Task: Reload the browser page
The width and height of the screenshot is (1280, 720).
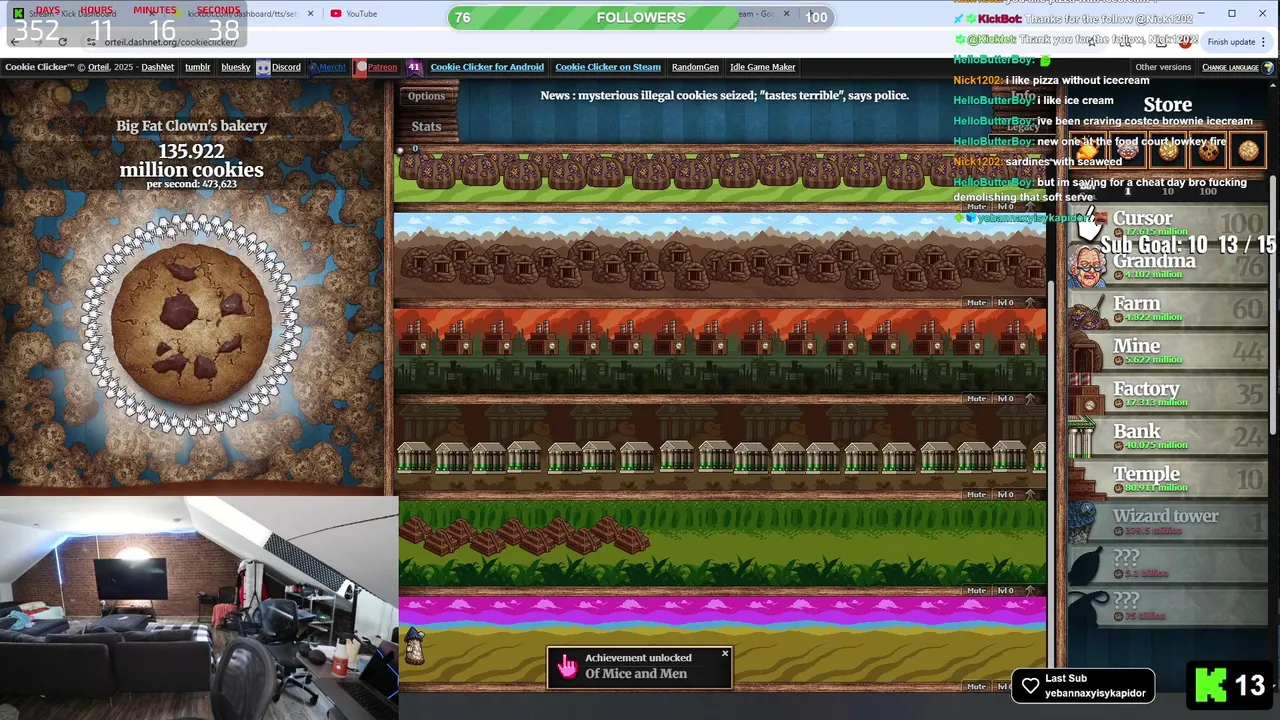Action: pos(62,42)
